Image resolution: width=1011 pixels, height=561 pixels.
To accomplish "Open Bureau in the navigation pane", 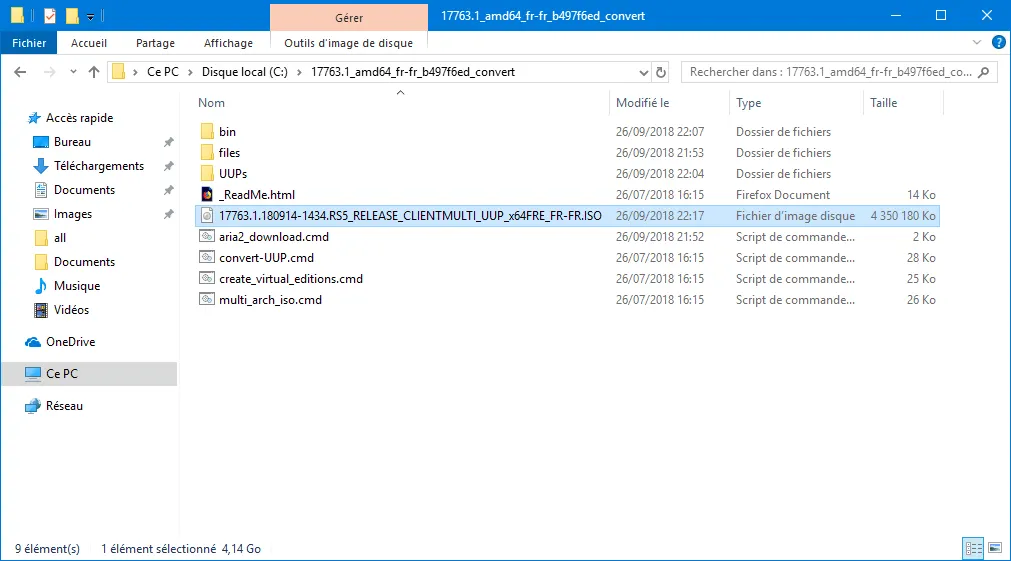I will coord(72,142).
